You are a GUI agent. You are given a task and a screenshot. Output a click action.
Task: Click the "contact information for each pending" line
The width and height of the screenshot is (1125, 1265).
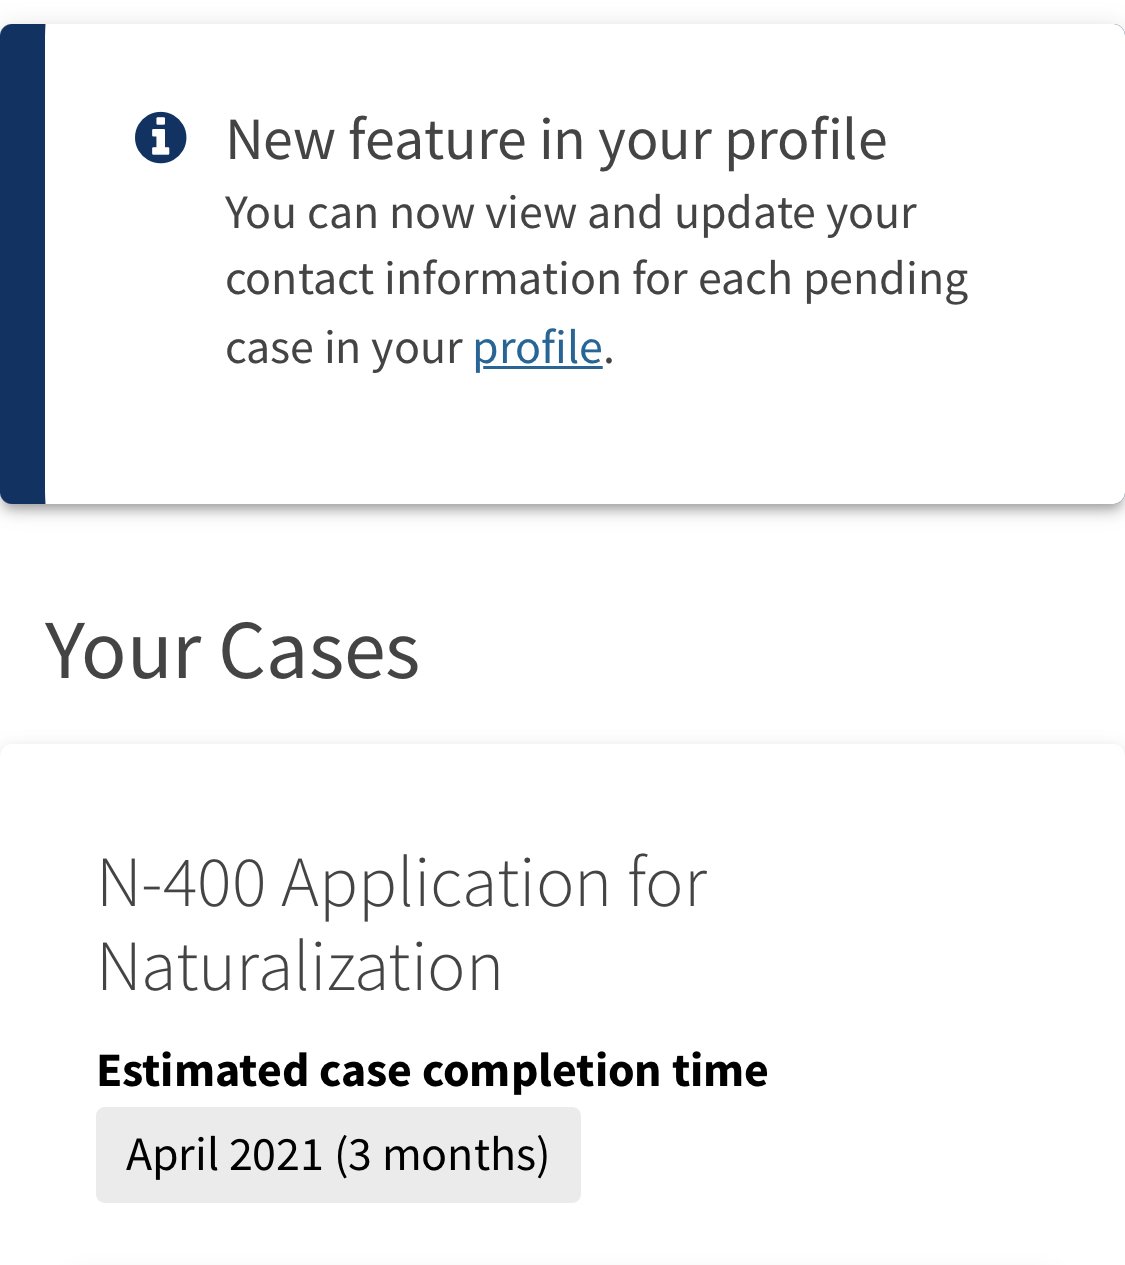[597, 280]
